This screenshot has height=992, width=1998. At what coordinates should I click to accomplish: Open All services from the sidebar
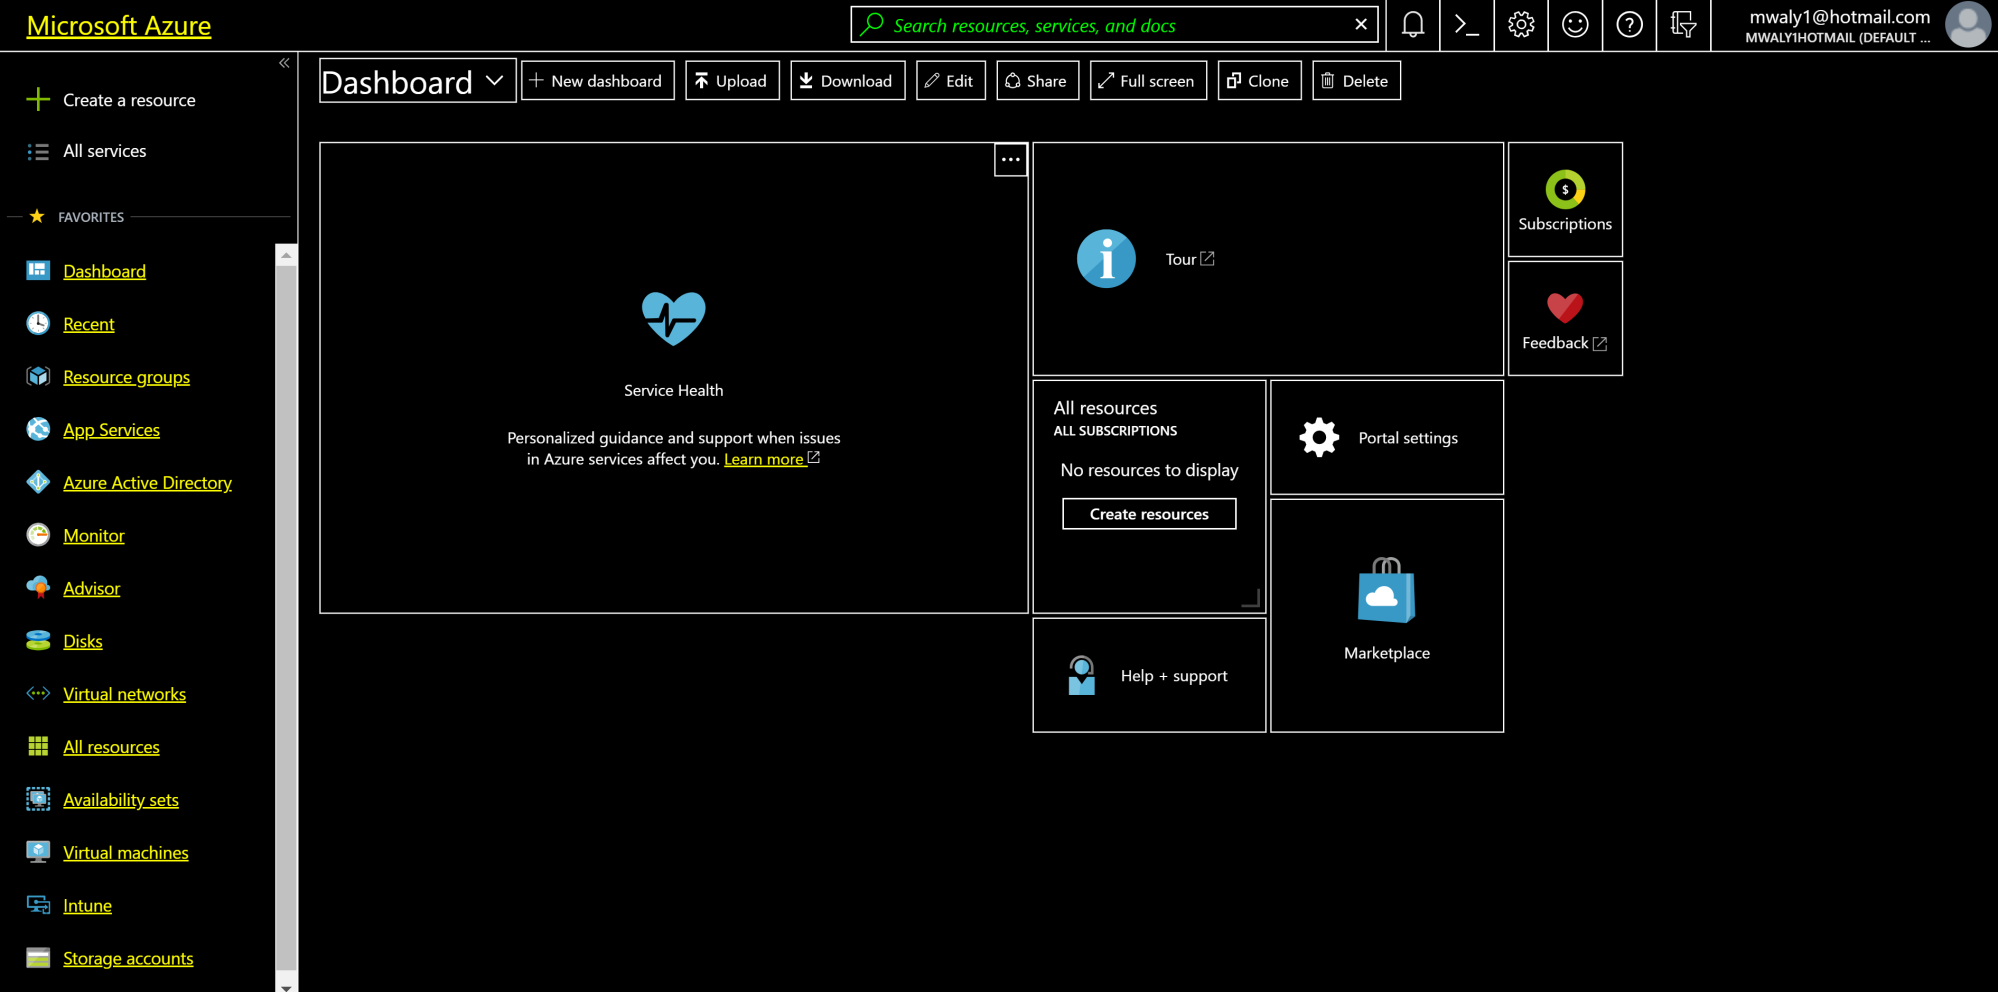(x=104, y=151)
